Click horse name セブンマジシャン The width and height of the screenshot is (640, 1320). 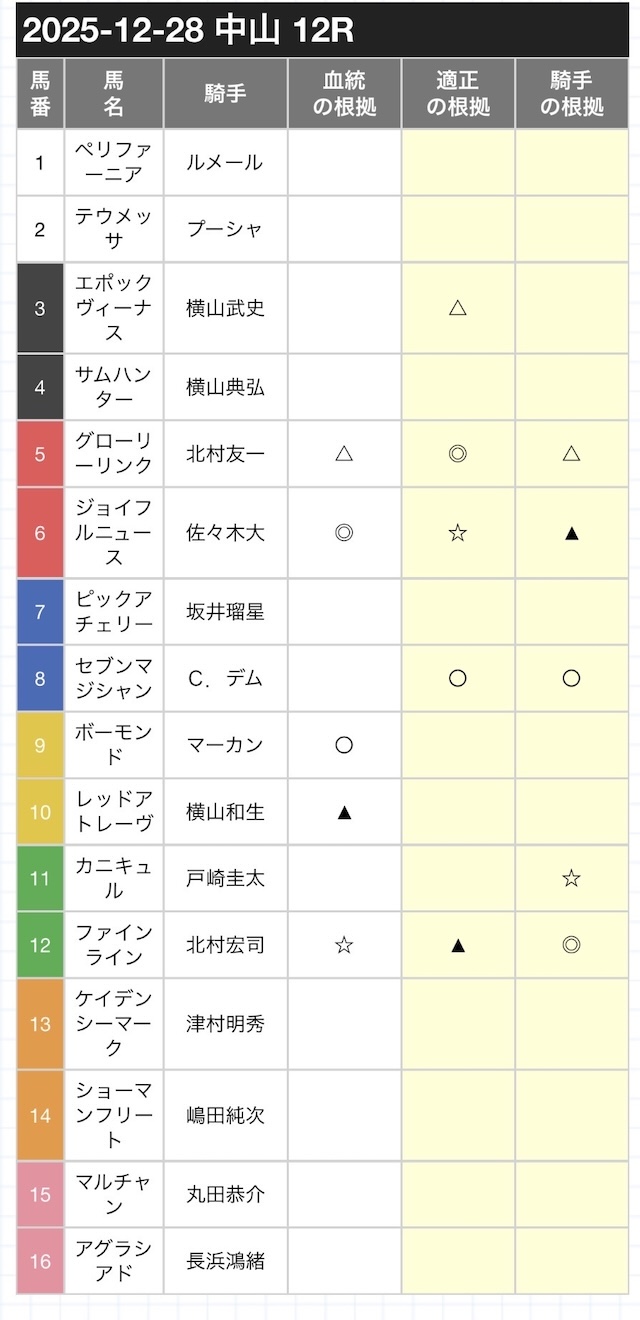(114, 678)
